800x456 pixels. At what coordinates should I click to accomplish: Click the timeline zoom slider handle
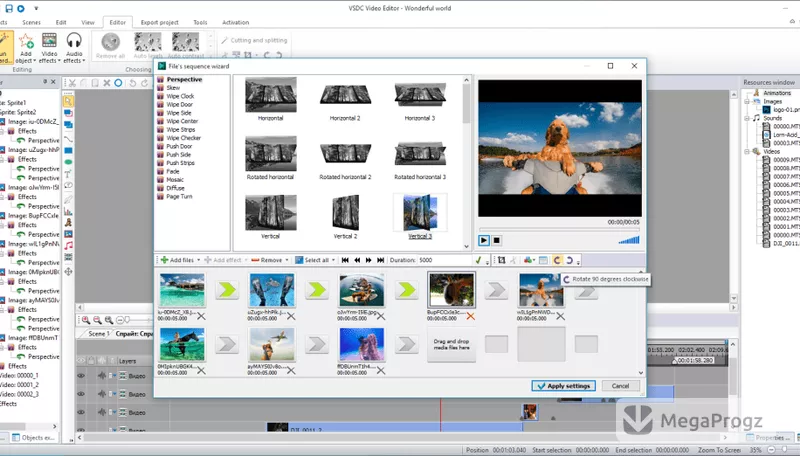coord(127,320)
